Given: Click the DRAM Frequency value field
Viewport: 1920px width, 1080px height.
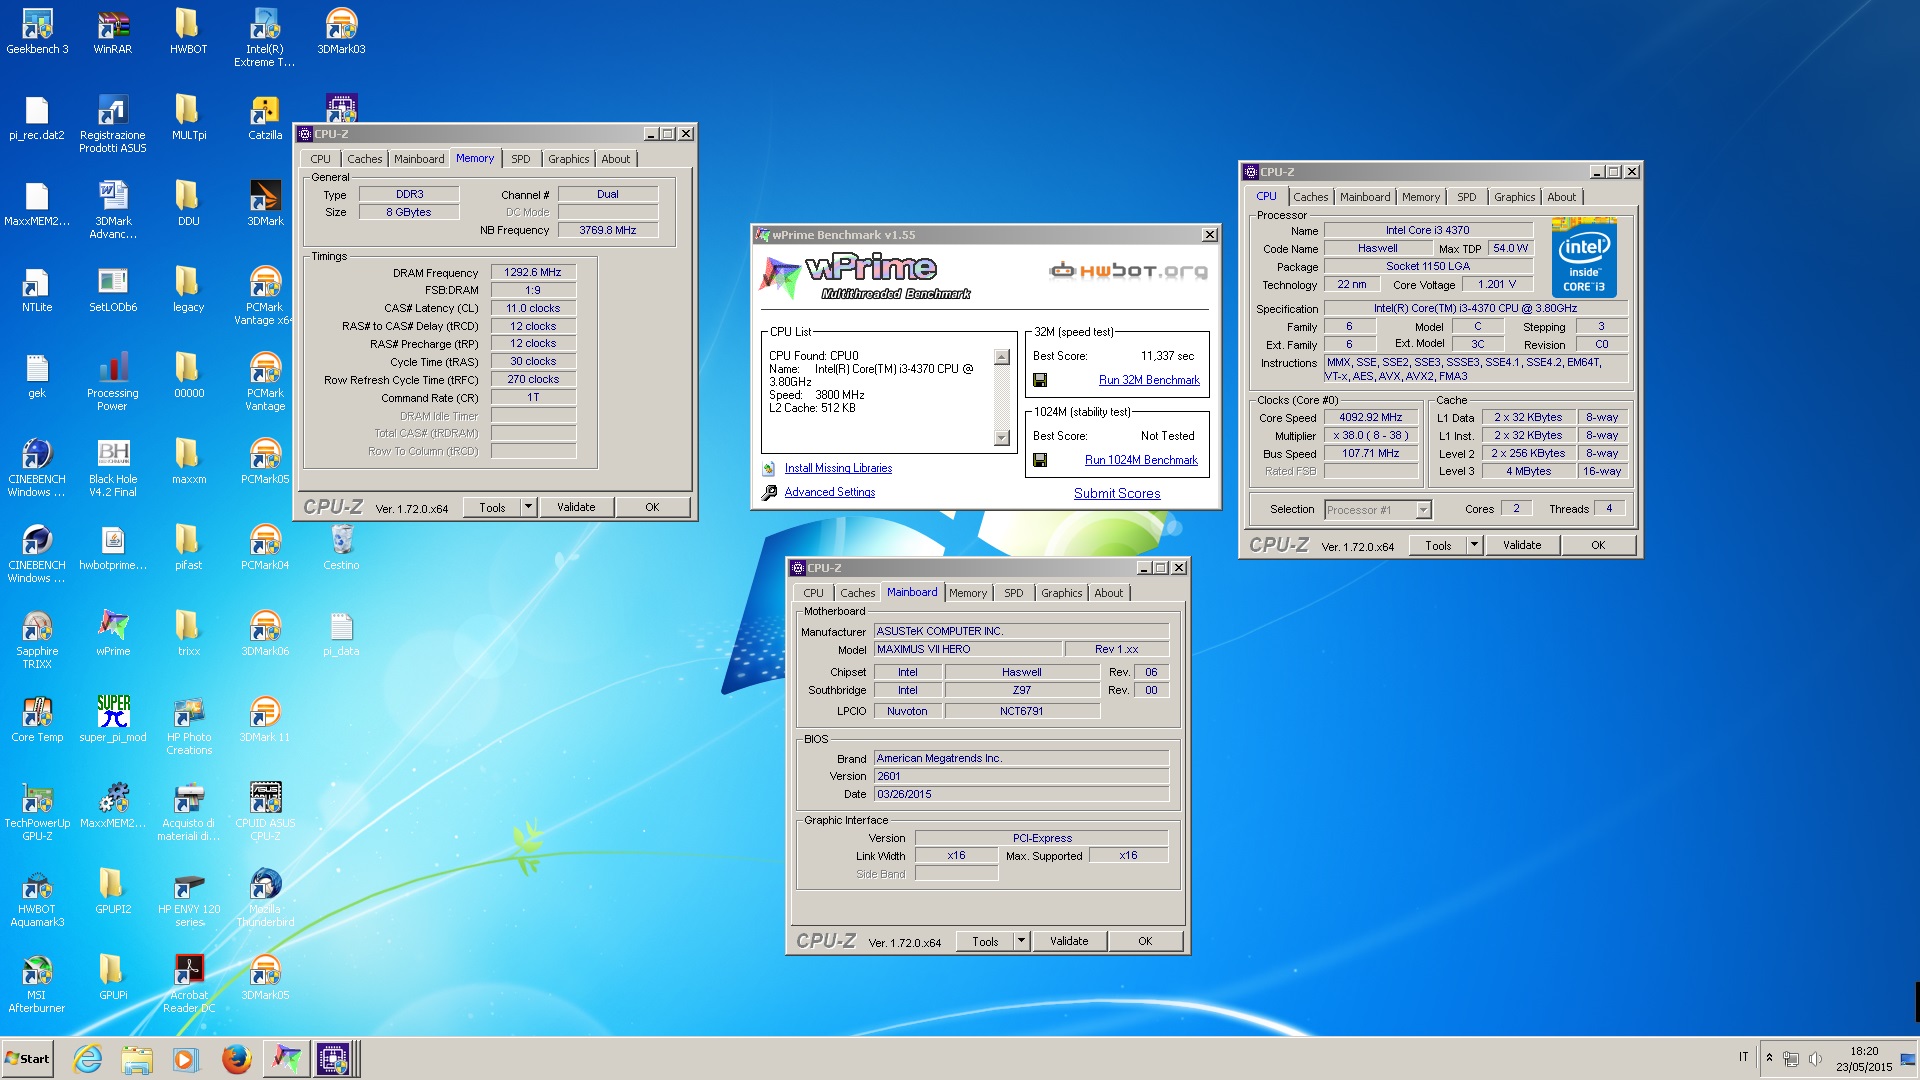Looking at the screenshot, I should tap(533, 272).
